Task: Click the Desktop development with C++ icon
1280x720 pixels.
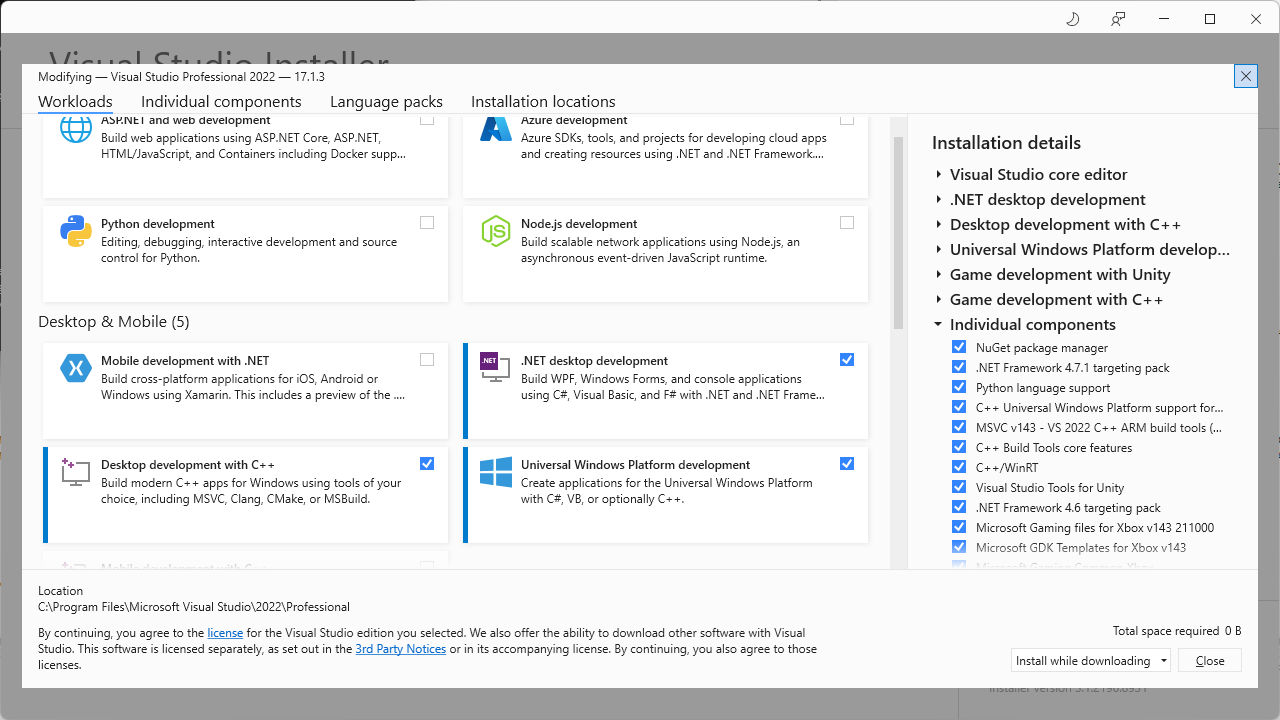Action: coord(76,472)
